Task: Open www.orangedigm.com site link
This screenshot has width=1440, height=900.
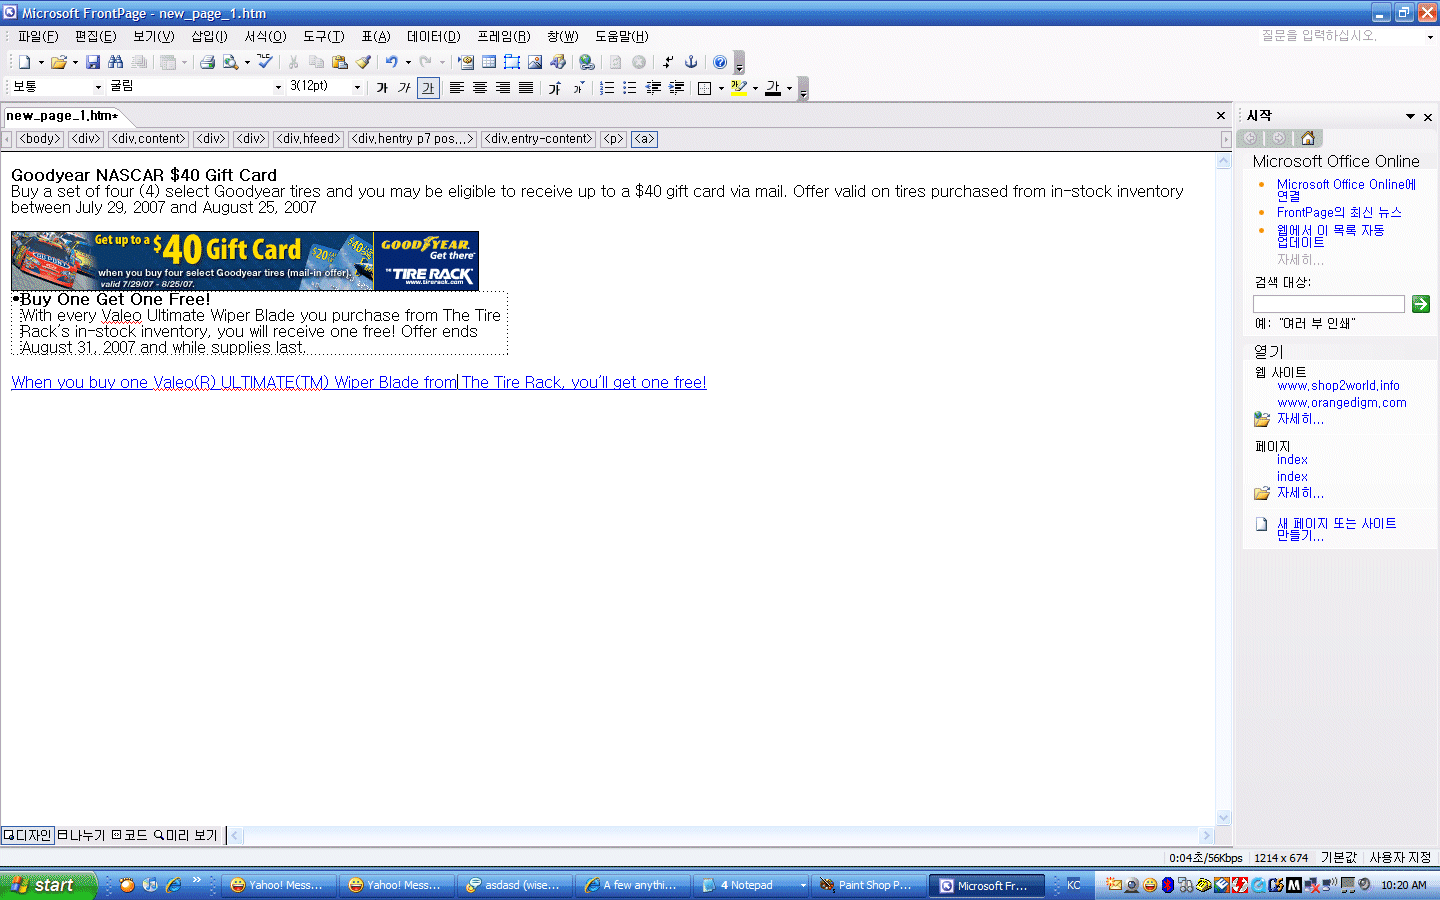Action: click(x=1342, y=403)
